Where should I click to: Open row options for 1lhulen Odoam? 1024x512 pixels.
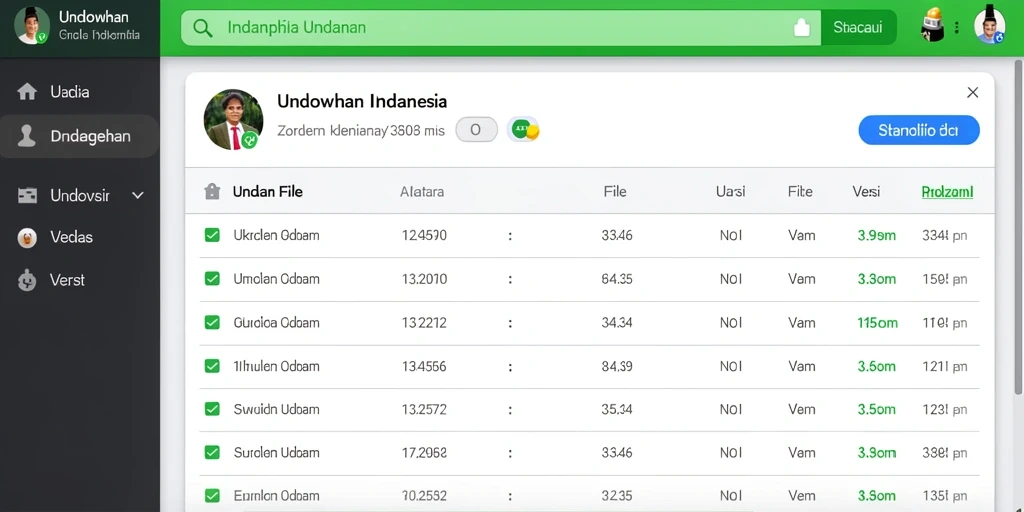[510, 366]
